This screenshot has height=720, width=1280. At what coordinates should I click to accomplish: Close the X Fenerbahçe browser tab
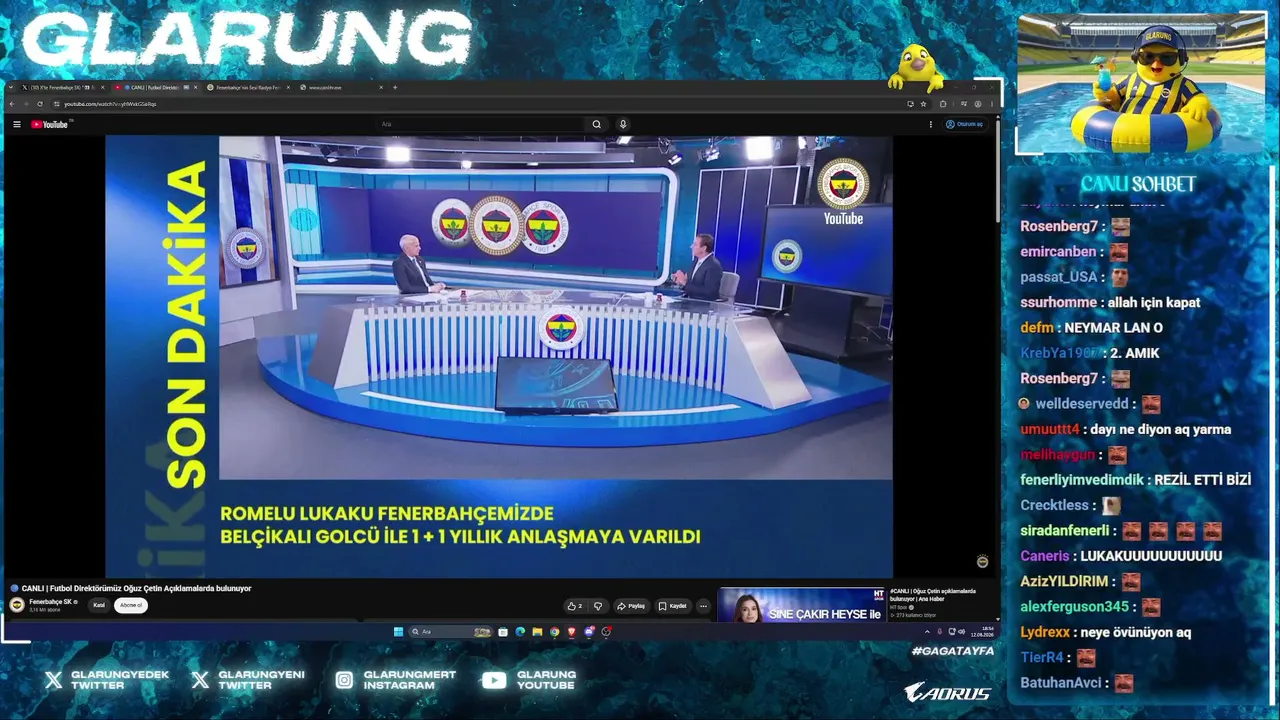(x=101, y=87)
